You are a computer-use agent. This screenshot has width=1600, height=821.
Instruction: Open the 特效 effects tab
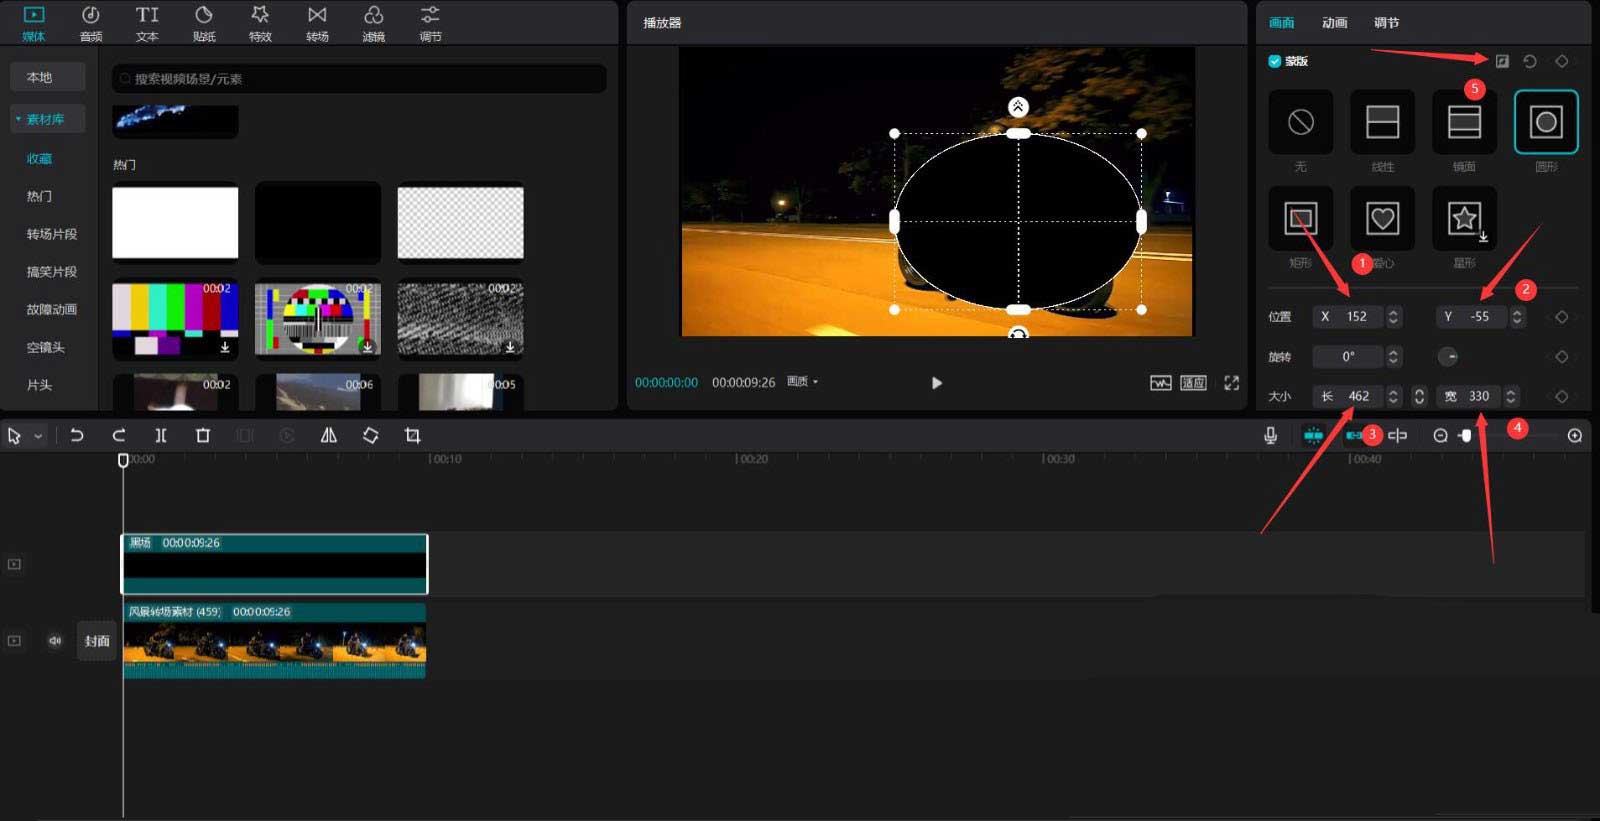pos(260,23)
